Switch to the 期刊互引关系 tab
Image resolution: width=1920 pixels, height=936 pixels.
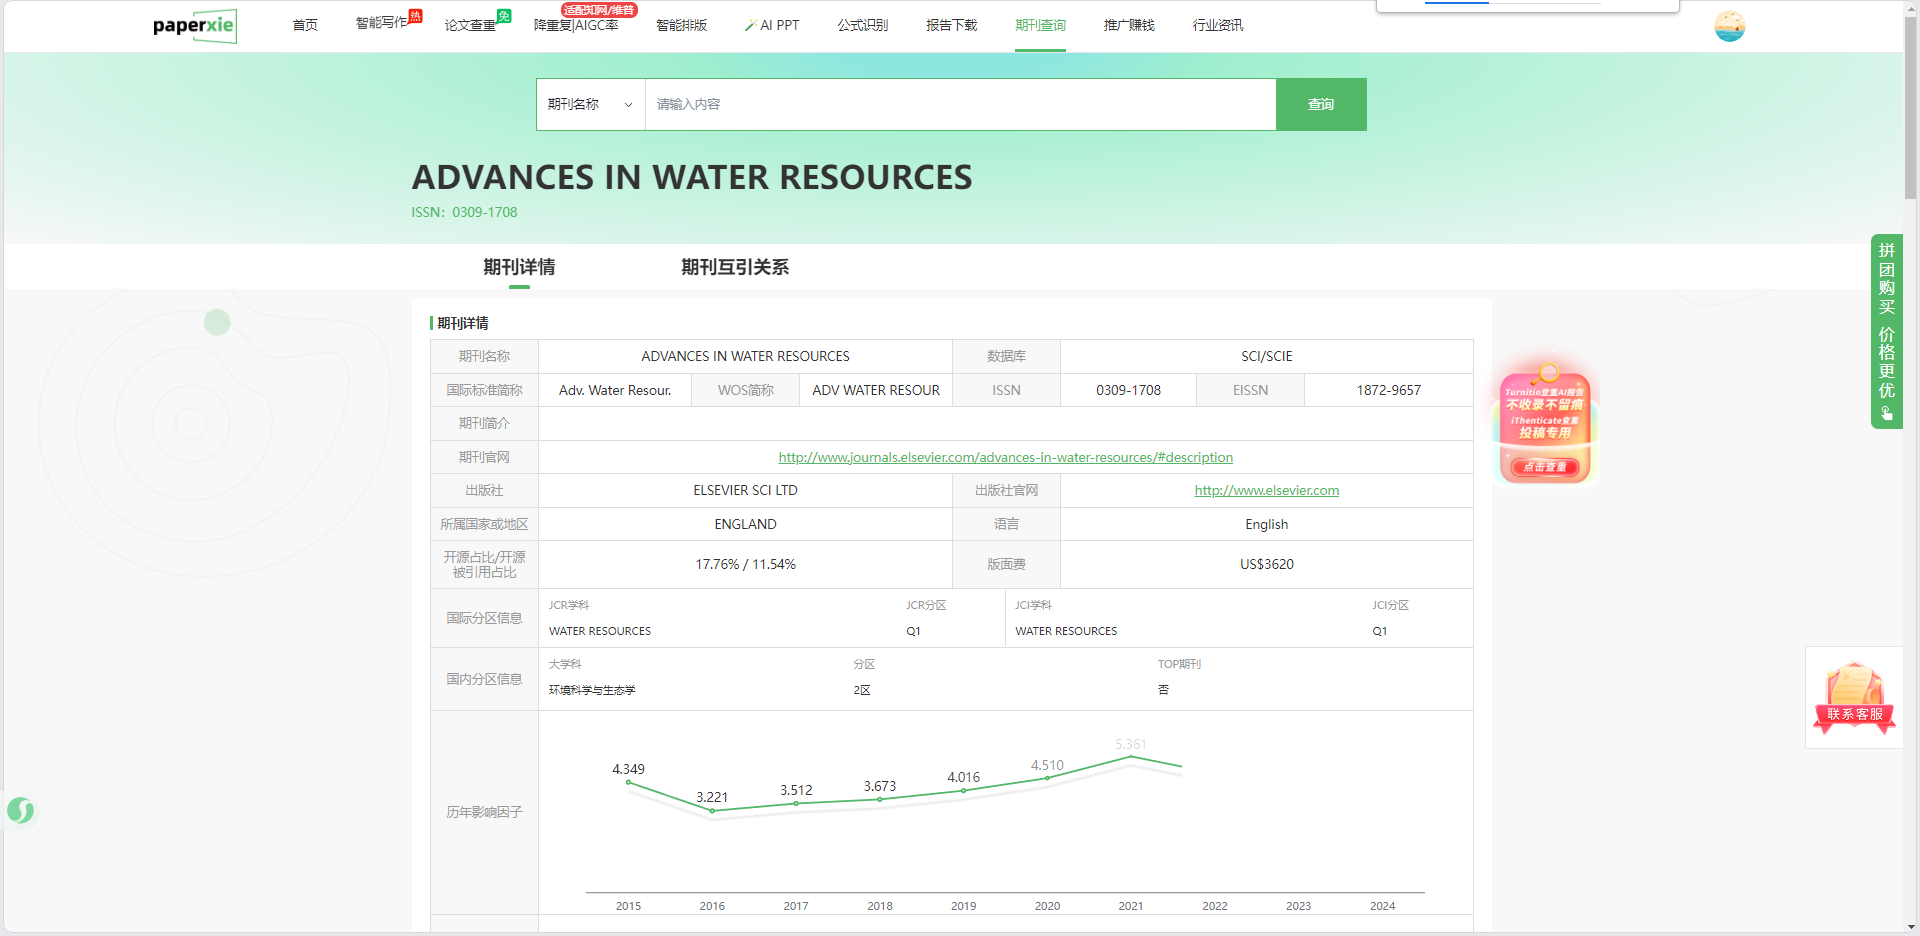click(x=735, y=267)
